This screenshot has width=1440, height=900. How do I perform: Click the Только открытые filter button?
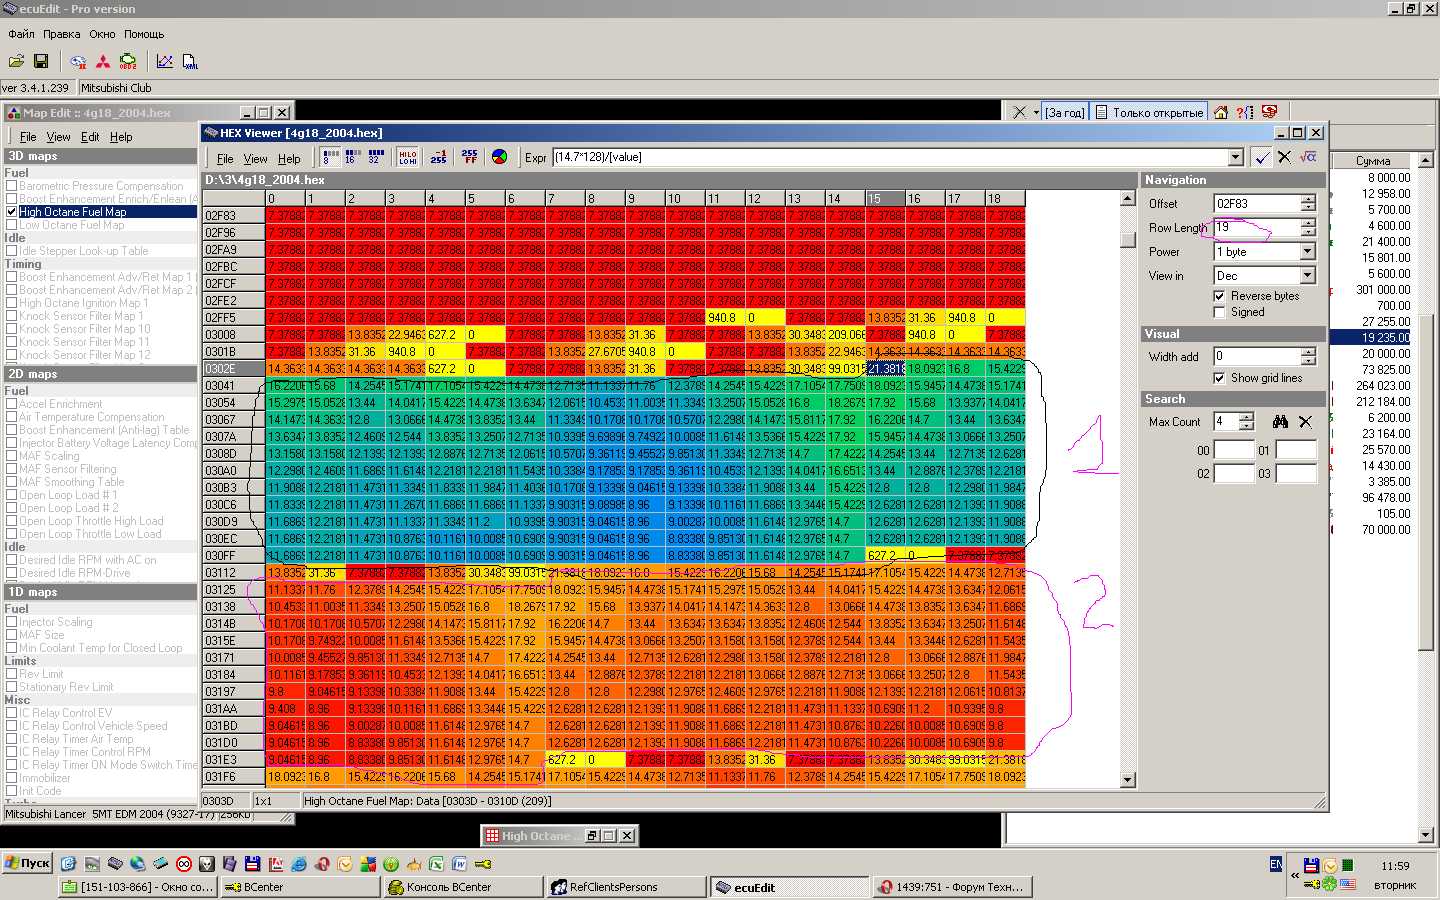click(x=1148, y=112)
